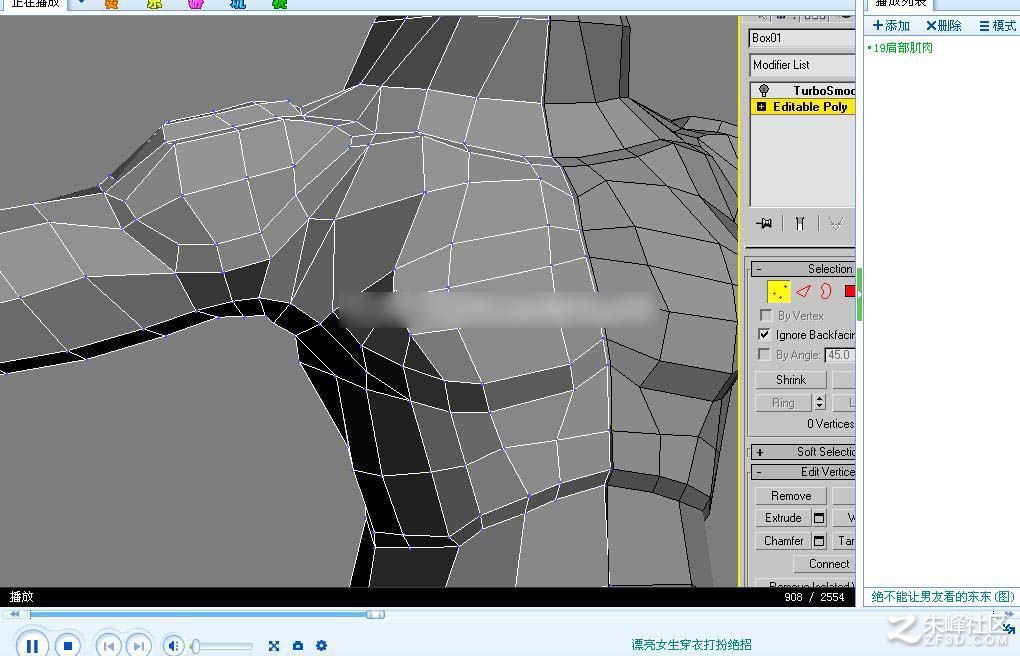Enable the By Angle checkbox
Viewport: 1020px width, 656px height.
764,355
